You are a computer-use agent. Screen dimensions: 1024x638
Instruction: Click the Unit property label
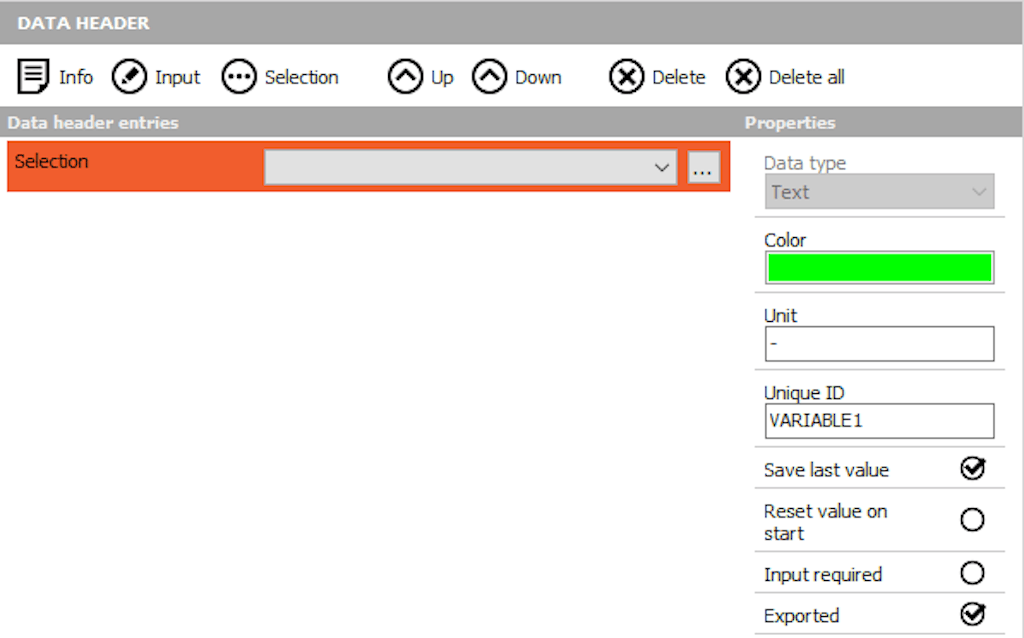[780, 315]
